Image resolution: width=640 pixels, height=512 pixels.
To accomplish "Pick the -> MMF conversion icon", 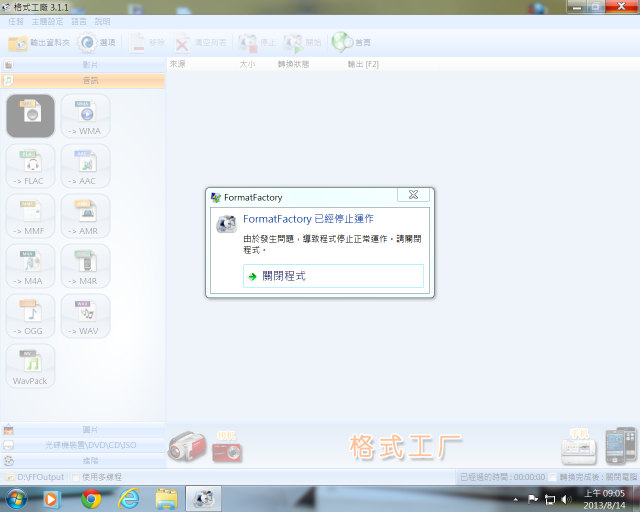I will pos(30,216).
